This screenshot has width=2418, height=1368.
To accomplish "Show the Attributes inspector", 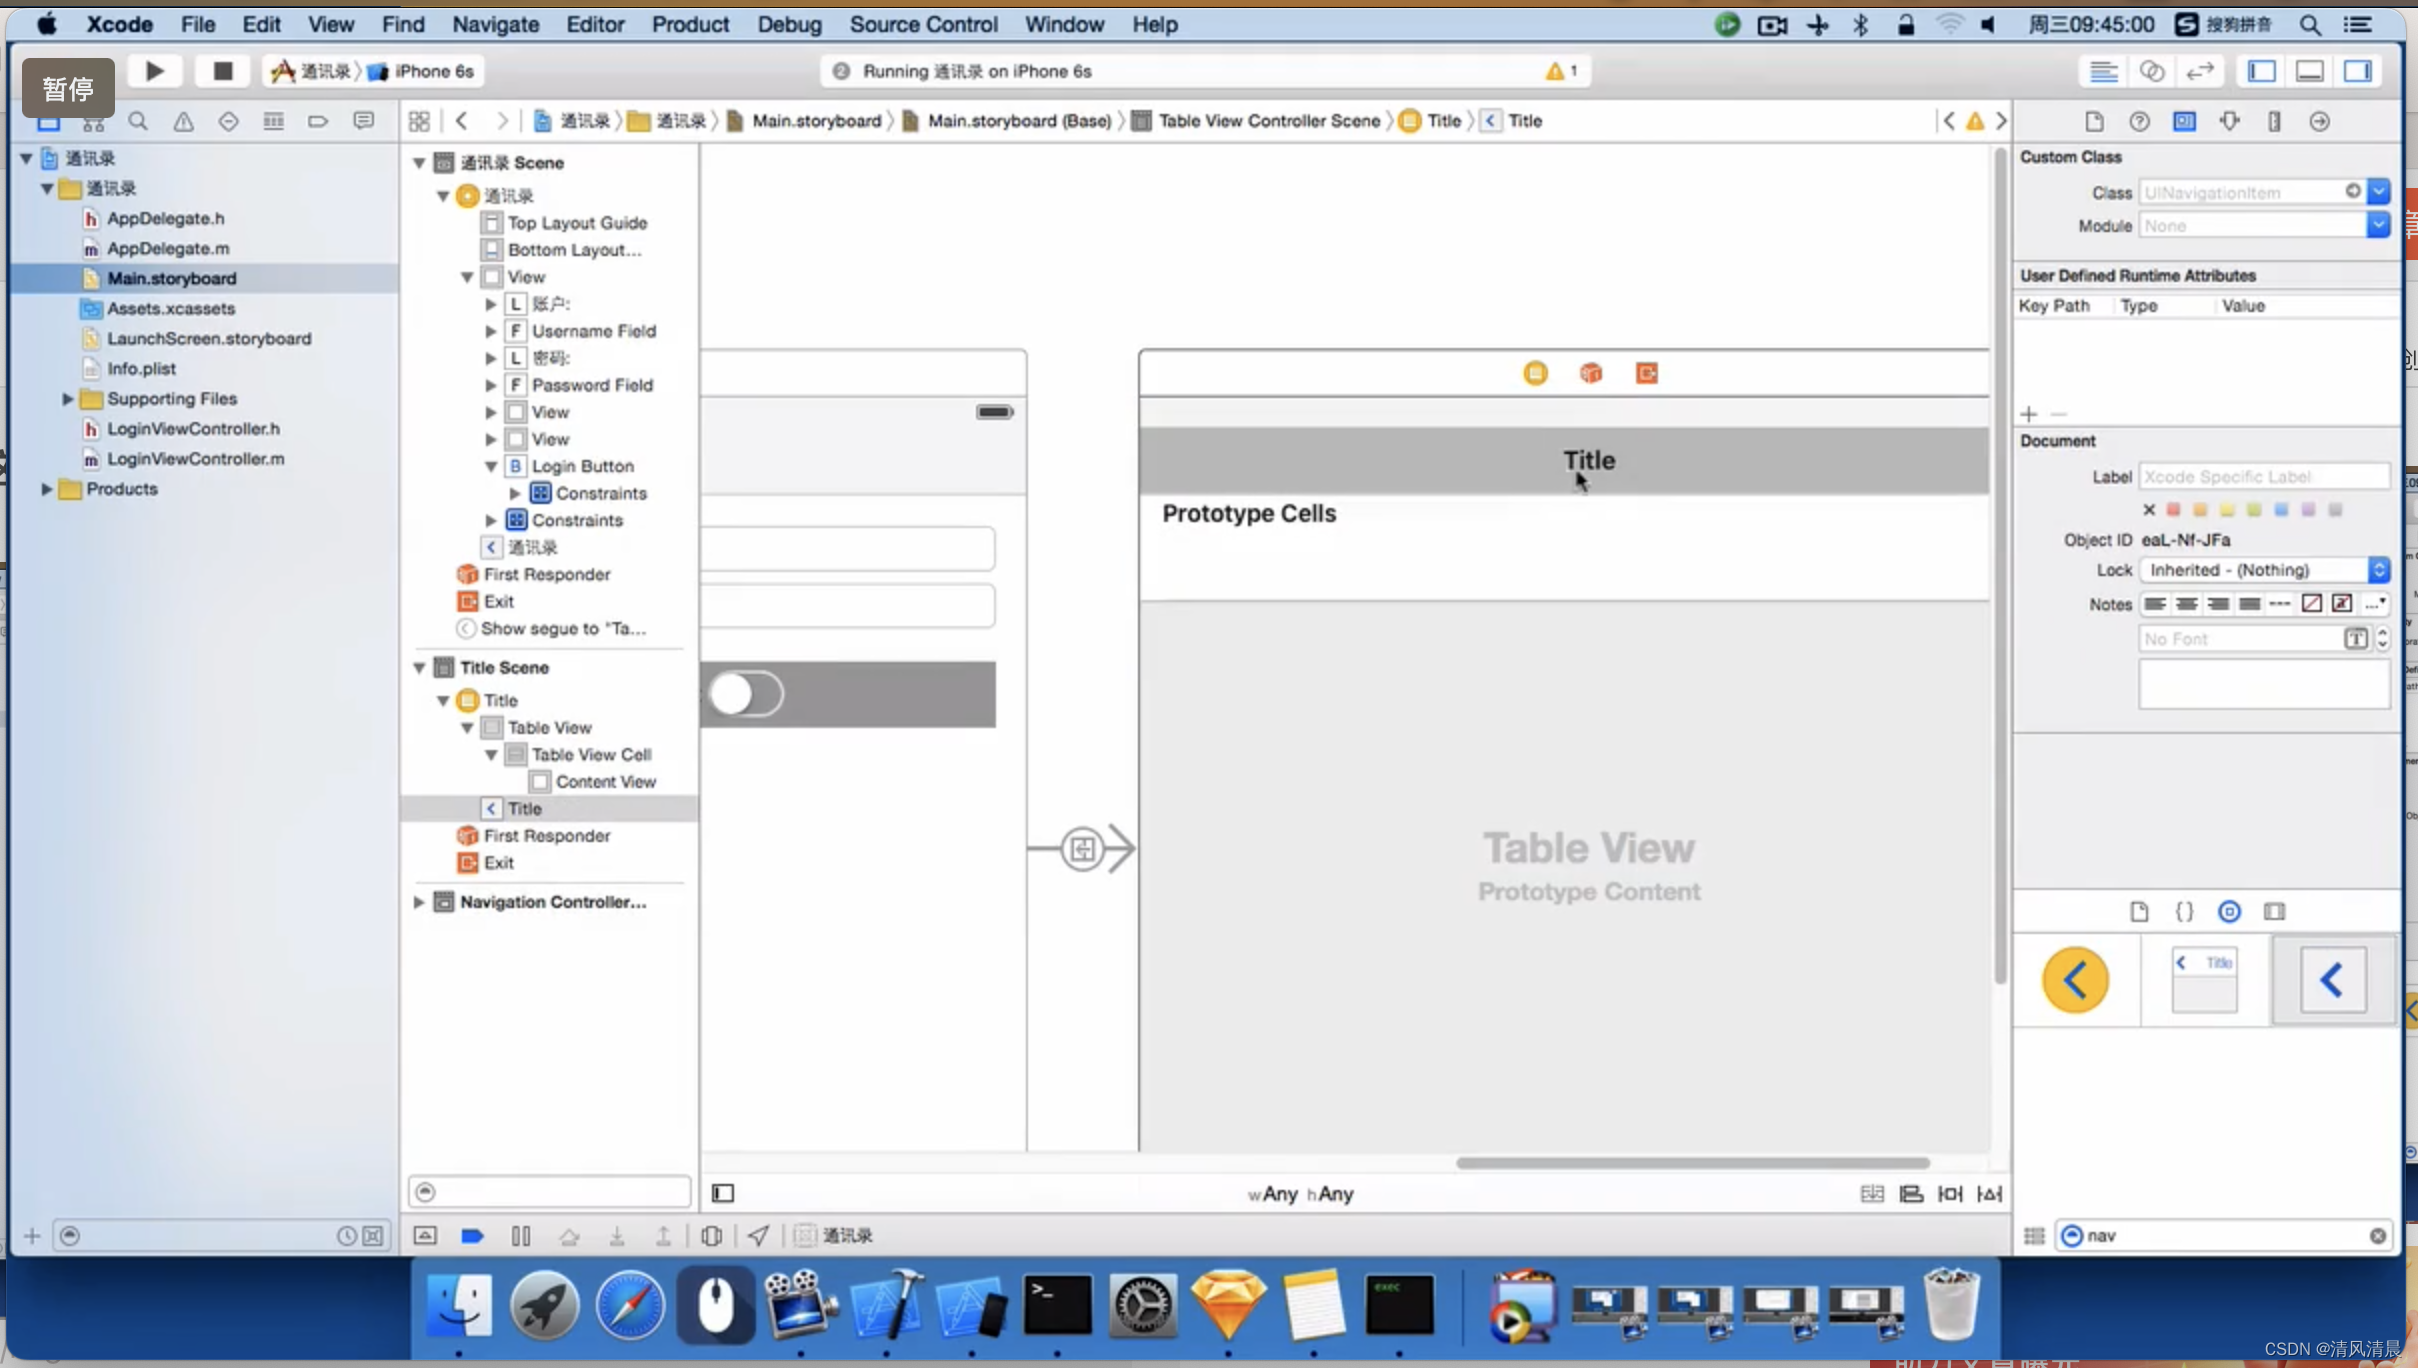I will (2229, 121).
